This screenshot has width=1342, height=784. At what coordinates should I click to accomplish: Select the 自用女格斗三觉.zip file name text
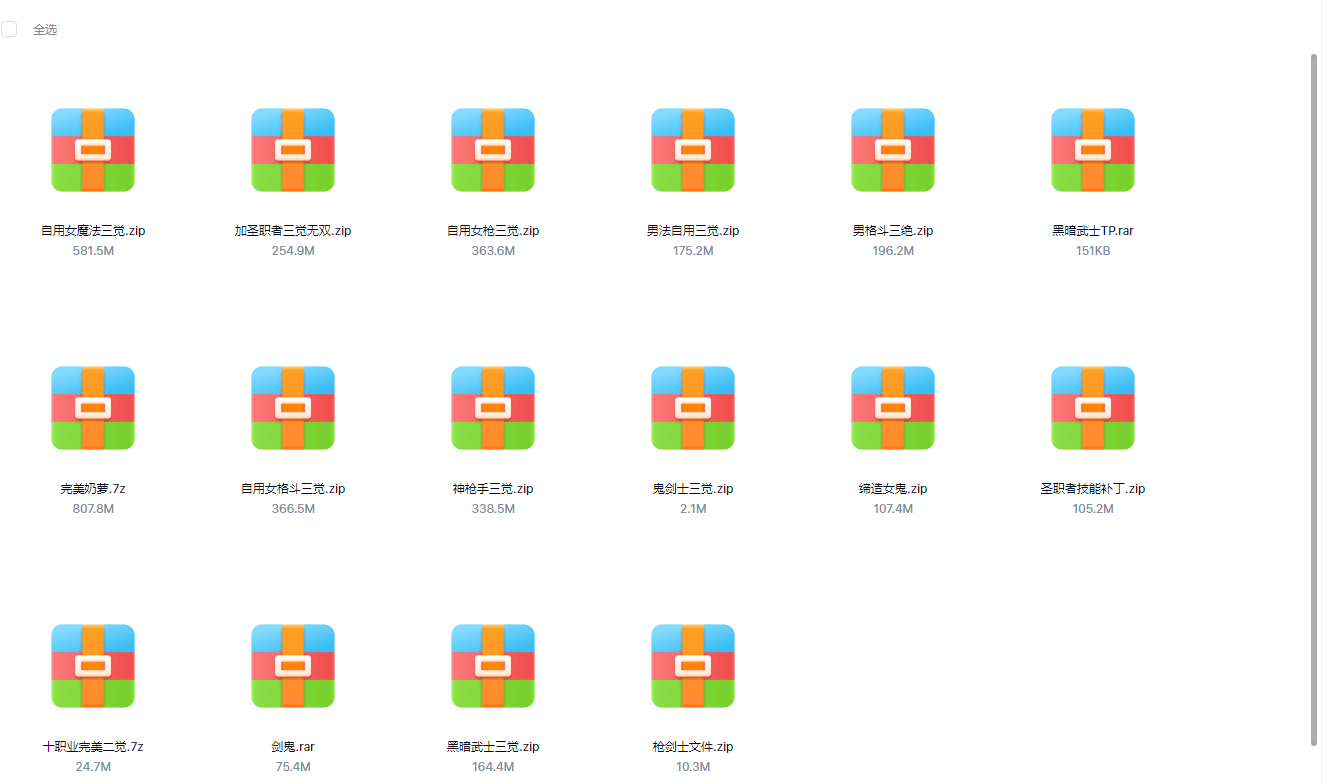tap(293, 488)
